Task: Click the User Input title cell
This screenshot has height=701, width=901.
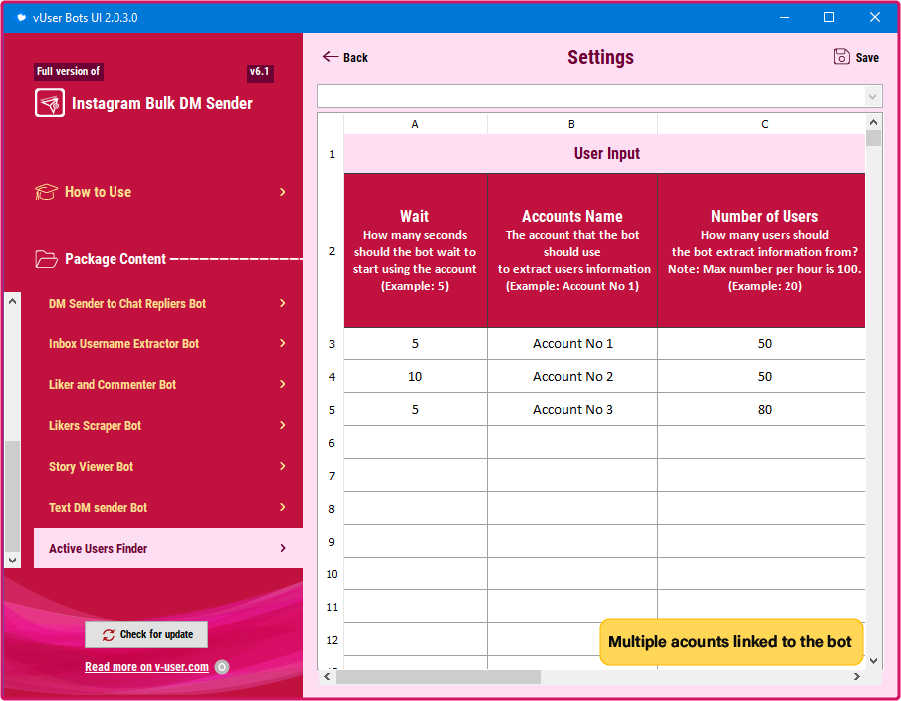Action: pyautogui.click(x=604, y=153)
